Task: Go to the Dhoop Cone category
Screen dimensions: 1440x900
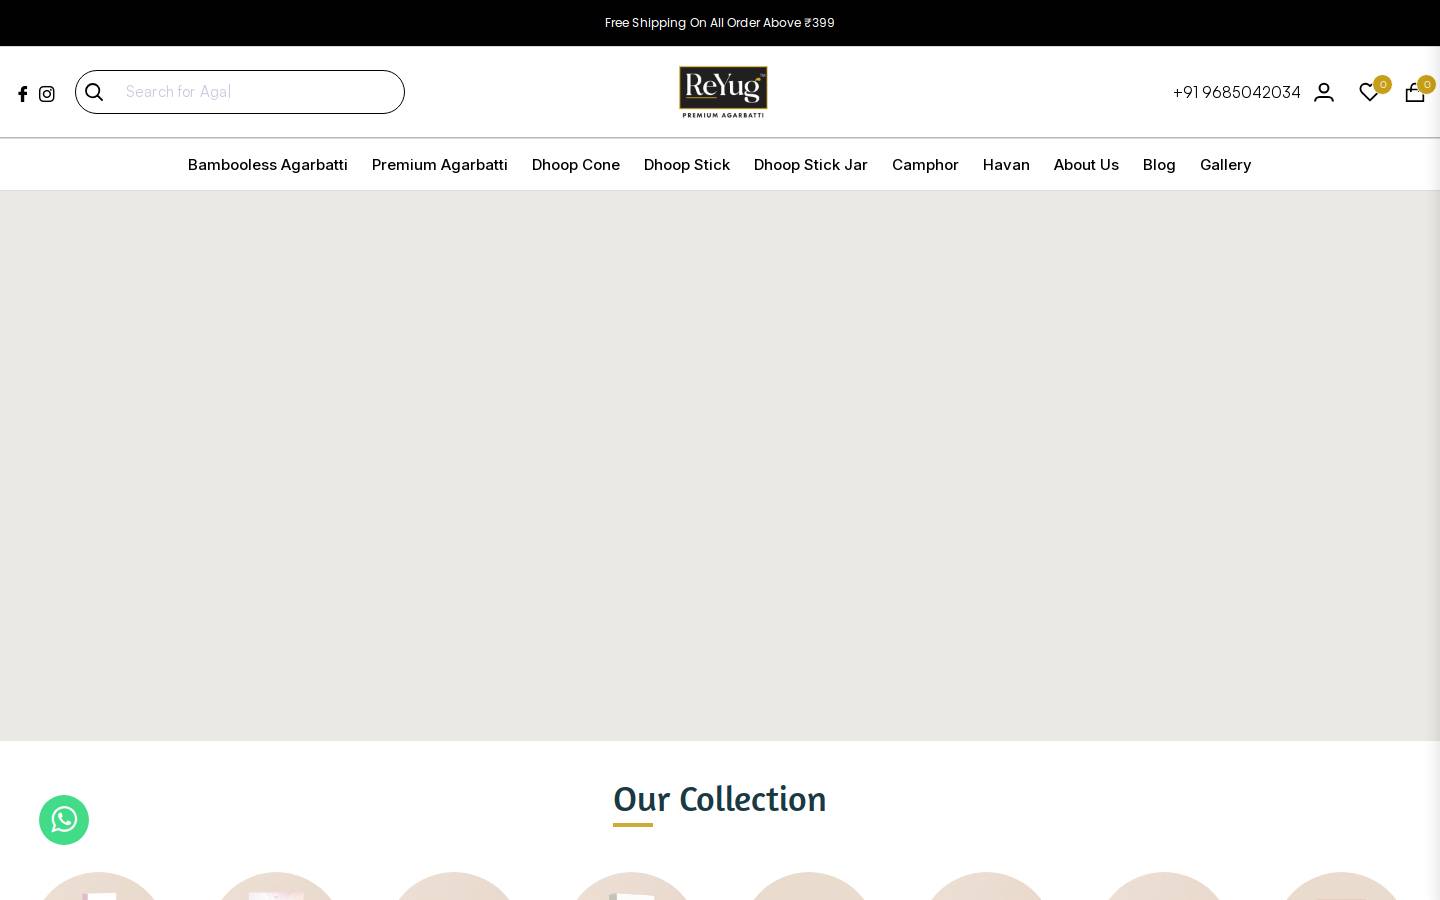Action: [576, 164]
